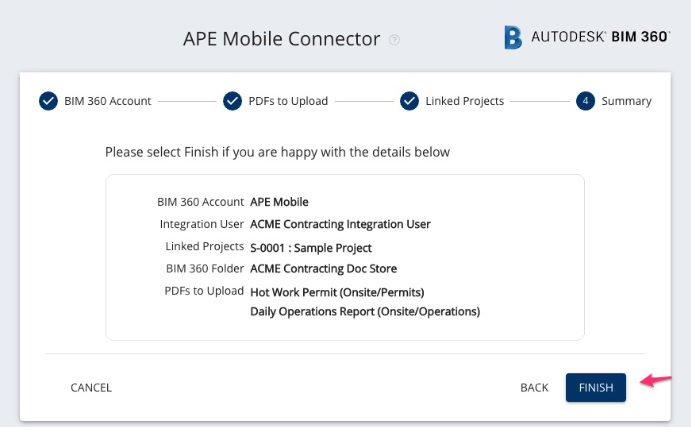Click the APE Mobile account value
Screen dimensions: 691x427
point(279,202)
